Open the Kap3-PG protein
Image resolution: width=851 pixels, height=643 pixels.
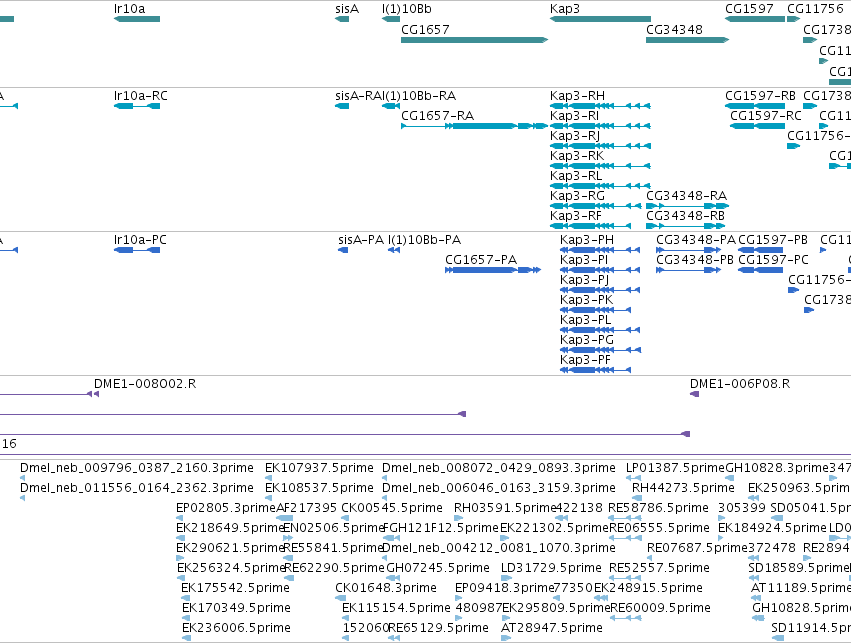coord(600,350)
